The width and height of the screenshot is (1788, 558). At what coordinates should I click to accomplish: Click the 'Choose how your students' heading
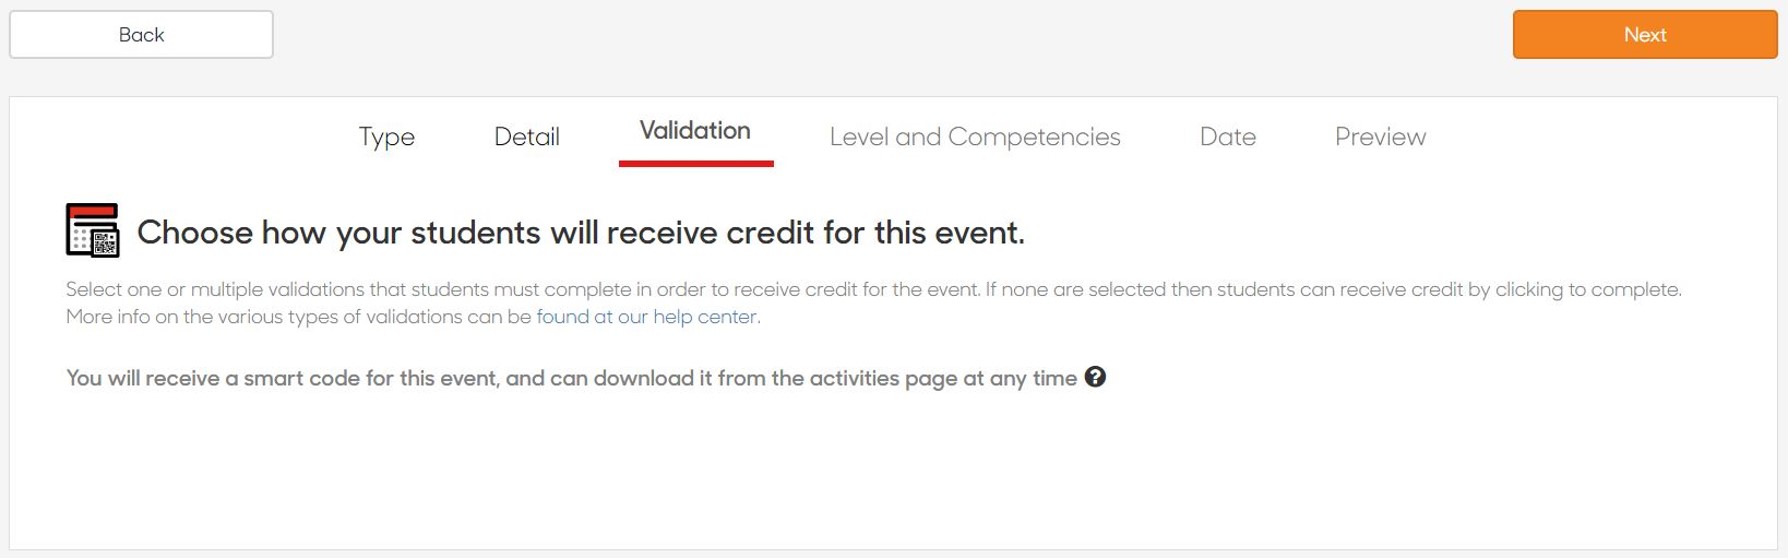click(580, 232)
